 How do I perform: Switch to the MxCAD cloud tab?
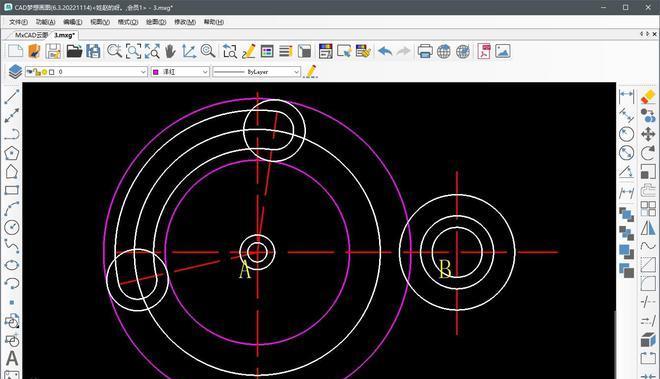[x=31, y=35]
